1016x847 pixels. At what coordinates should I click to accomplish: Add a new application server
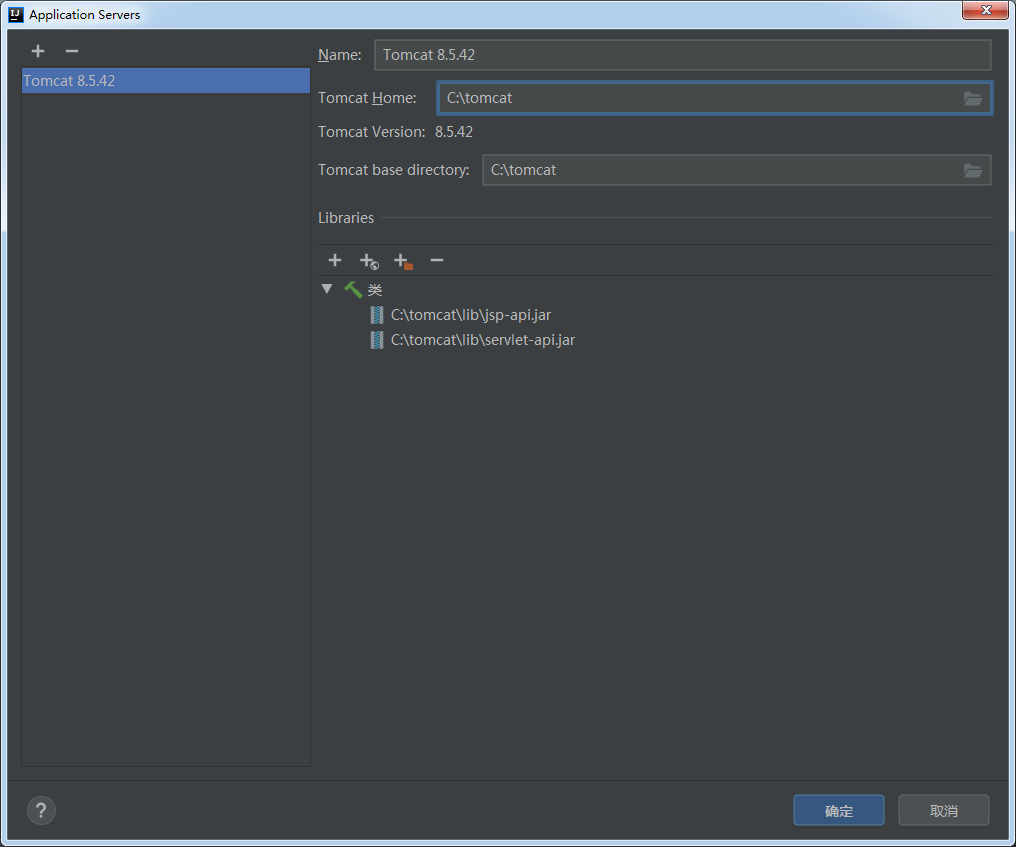click(x=38, y=51)
